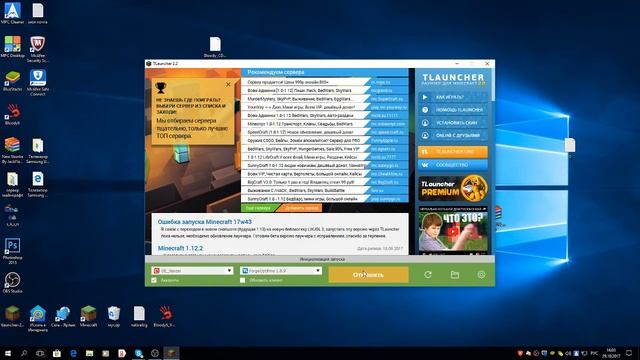The width and height of the screenshot is (640, 360).
Task: Play the ЧТО ЭТО? video thumbnail
Action: point(452,231)
